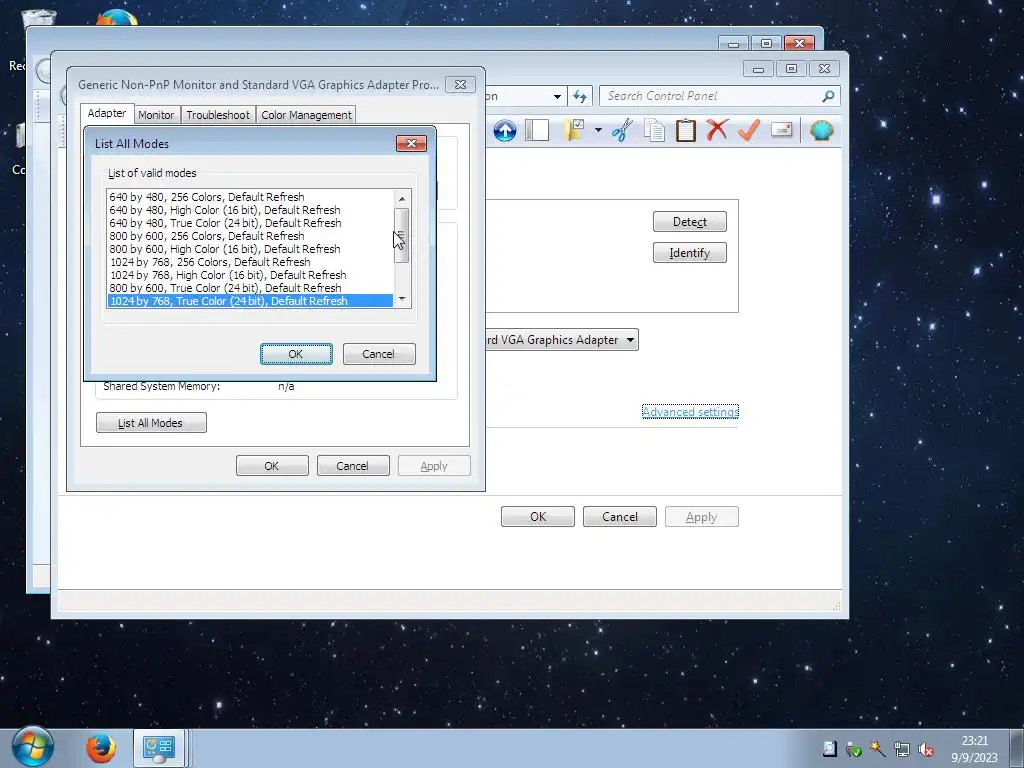Click OK in adapter properties dialog
The height and width of the screenshot is (768, 1024).
click(x=272, y=466)
